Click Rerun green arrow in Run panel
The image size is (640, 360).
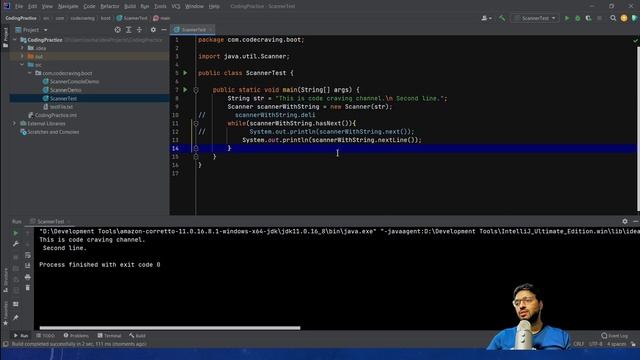16,233
